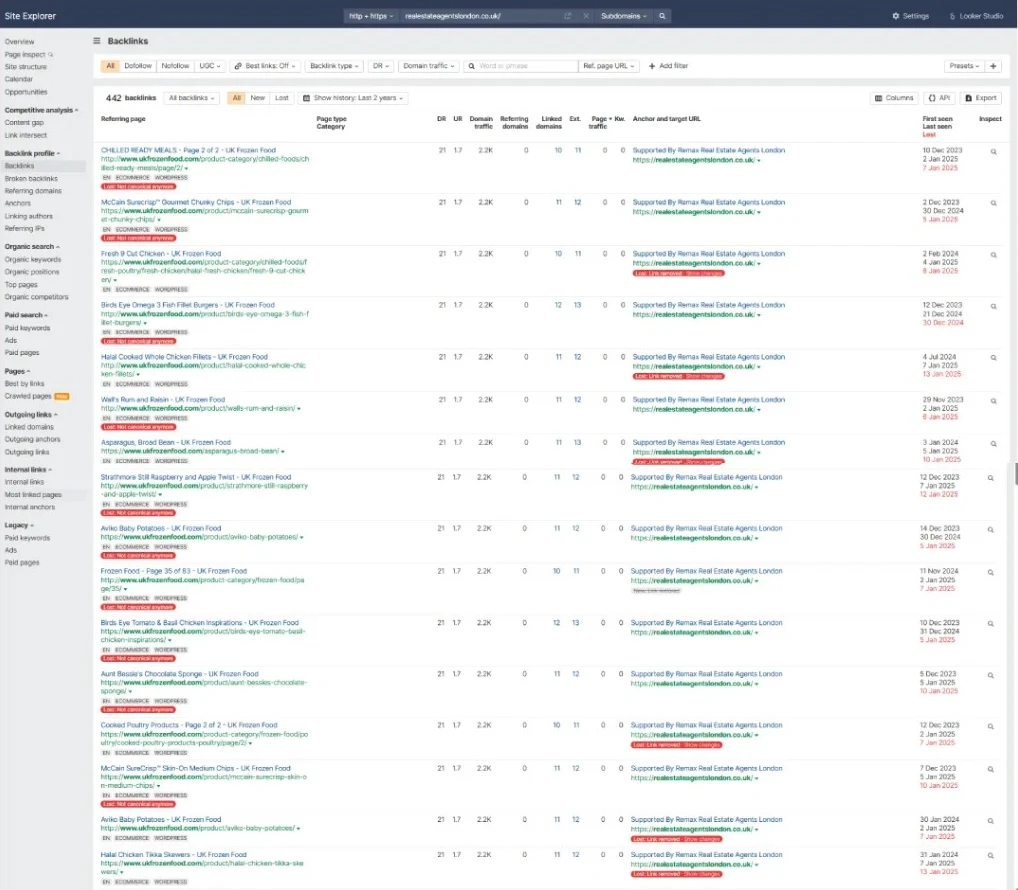Filter by Nofollow links
Screen dimensions: 1018x890
(x=175, y=66)
